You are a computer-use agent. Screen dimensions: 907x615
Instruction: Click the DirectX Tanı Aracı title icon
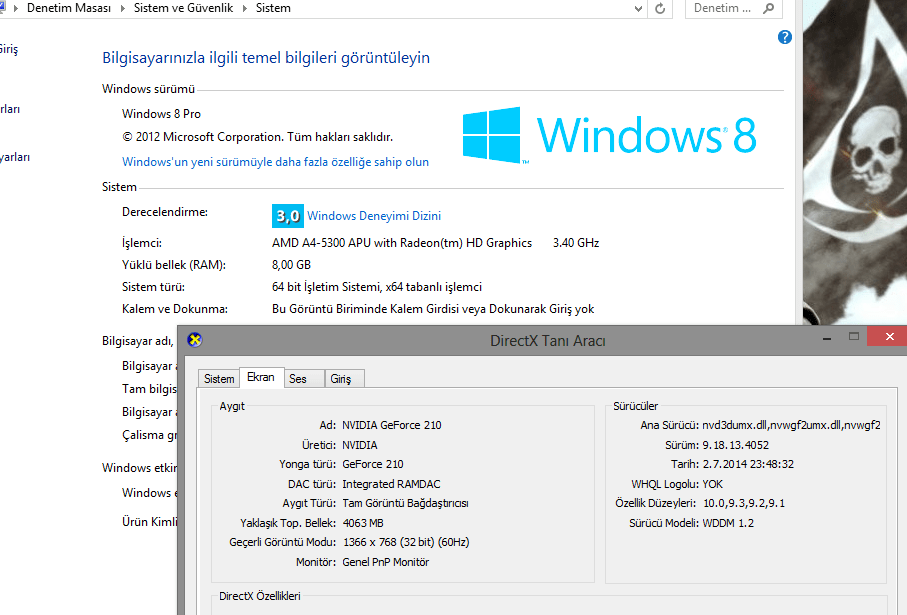[x=195, y=340]
